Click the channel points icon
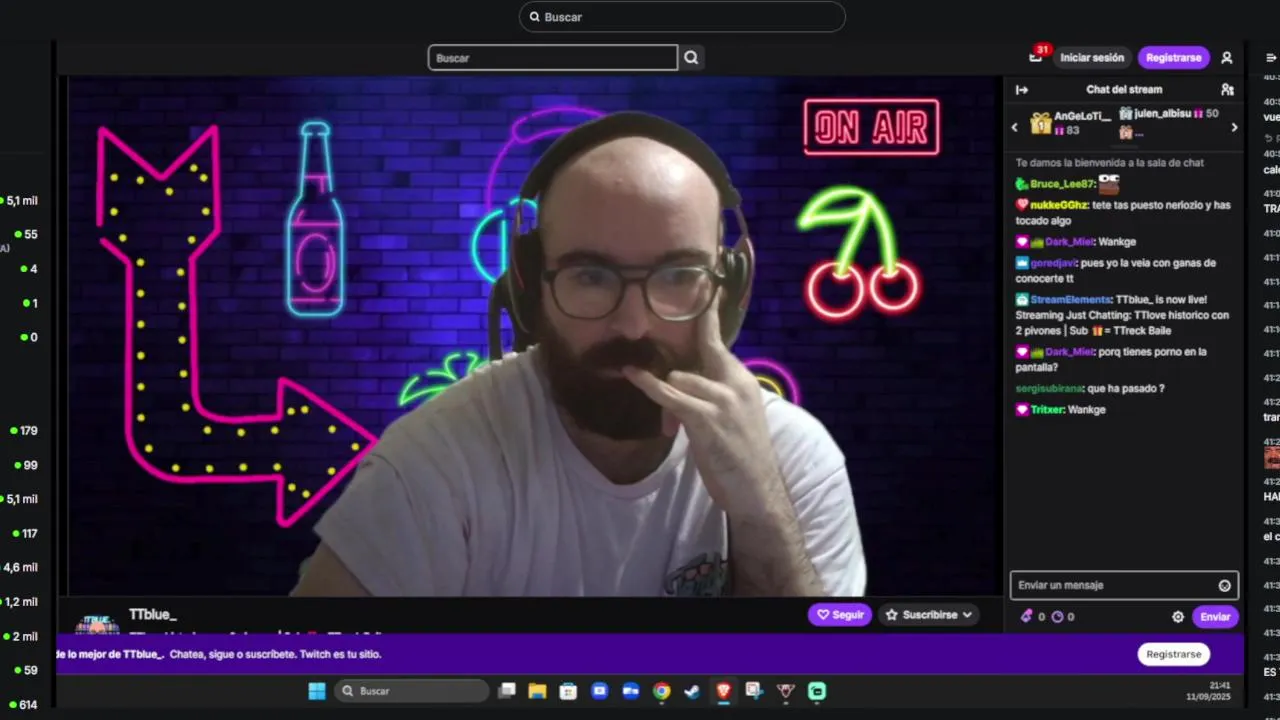 pos(1057,617)
